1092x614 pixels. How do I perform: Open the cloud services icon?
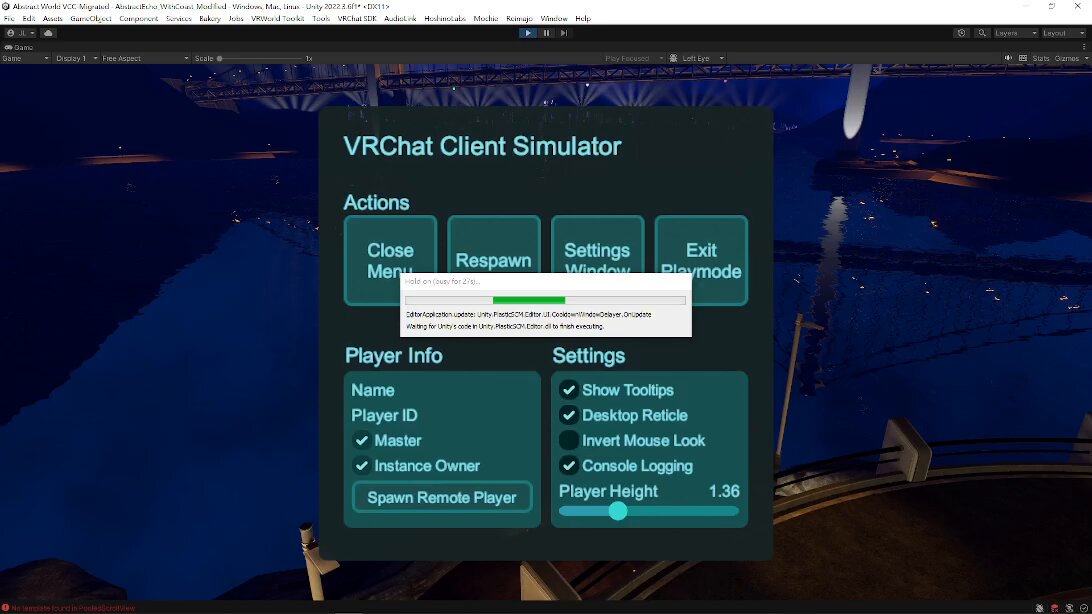point(48,33)
